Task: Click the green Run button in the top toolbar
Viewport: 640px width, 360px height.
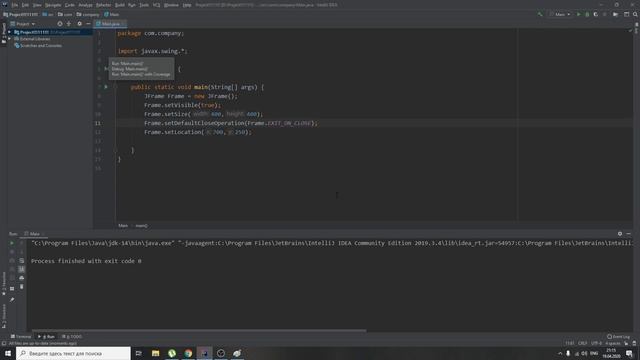Action: pyautogui.click(x=578, y=14)
